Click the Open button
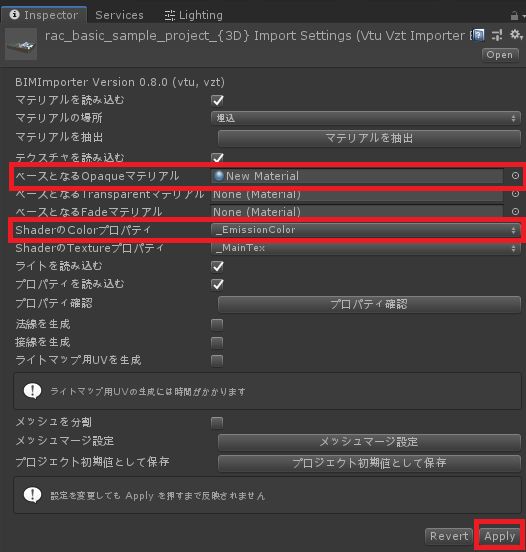Image resolution: width=526 pixels, height=552 pixels. pyautogui.click(x=500, y=55)
